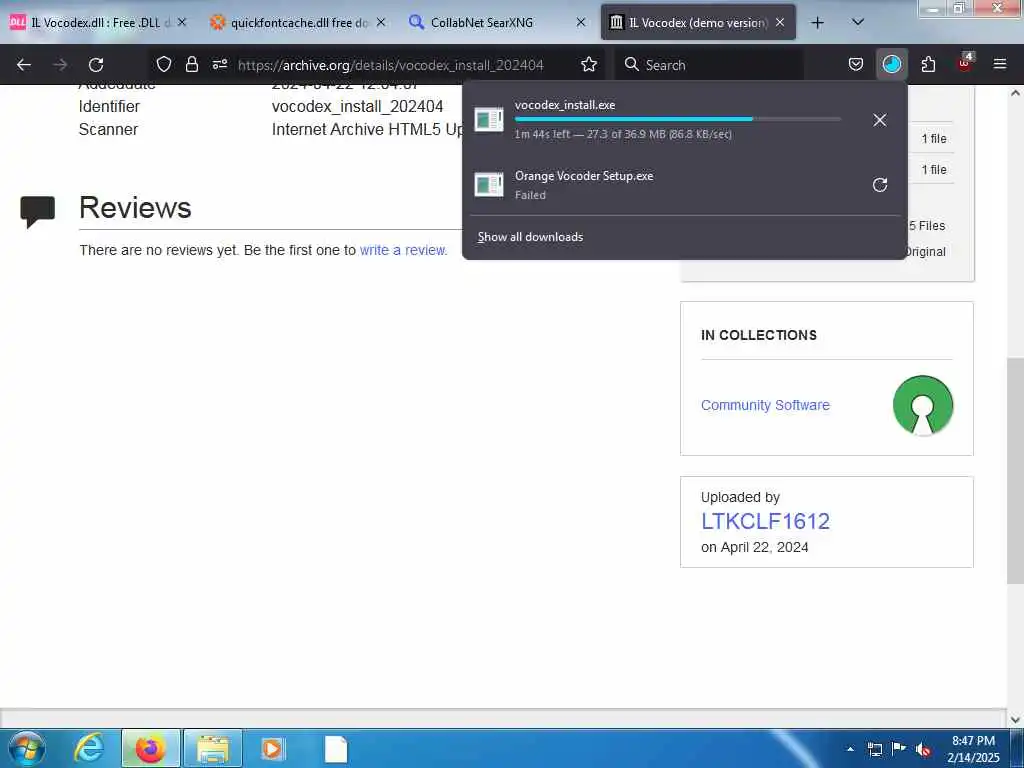Viewport: 1024px width, 768px height.
Task: Click the page vertical scrollbar thumb
Action: pos(1015,470)
